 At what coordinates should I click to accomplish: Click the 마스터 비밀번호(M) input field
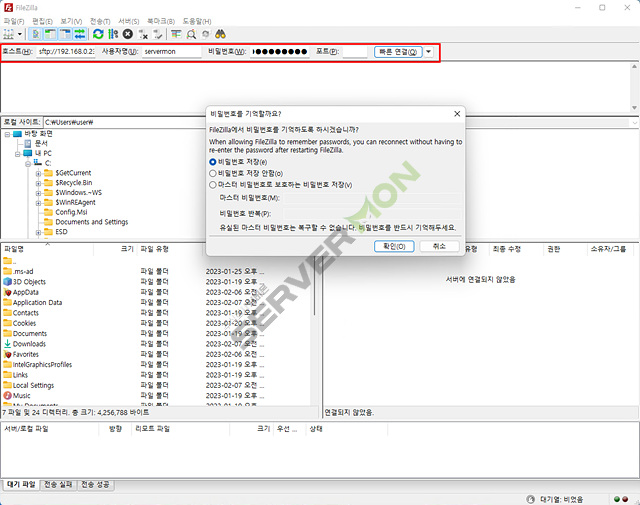pos(373,198)
